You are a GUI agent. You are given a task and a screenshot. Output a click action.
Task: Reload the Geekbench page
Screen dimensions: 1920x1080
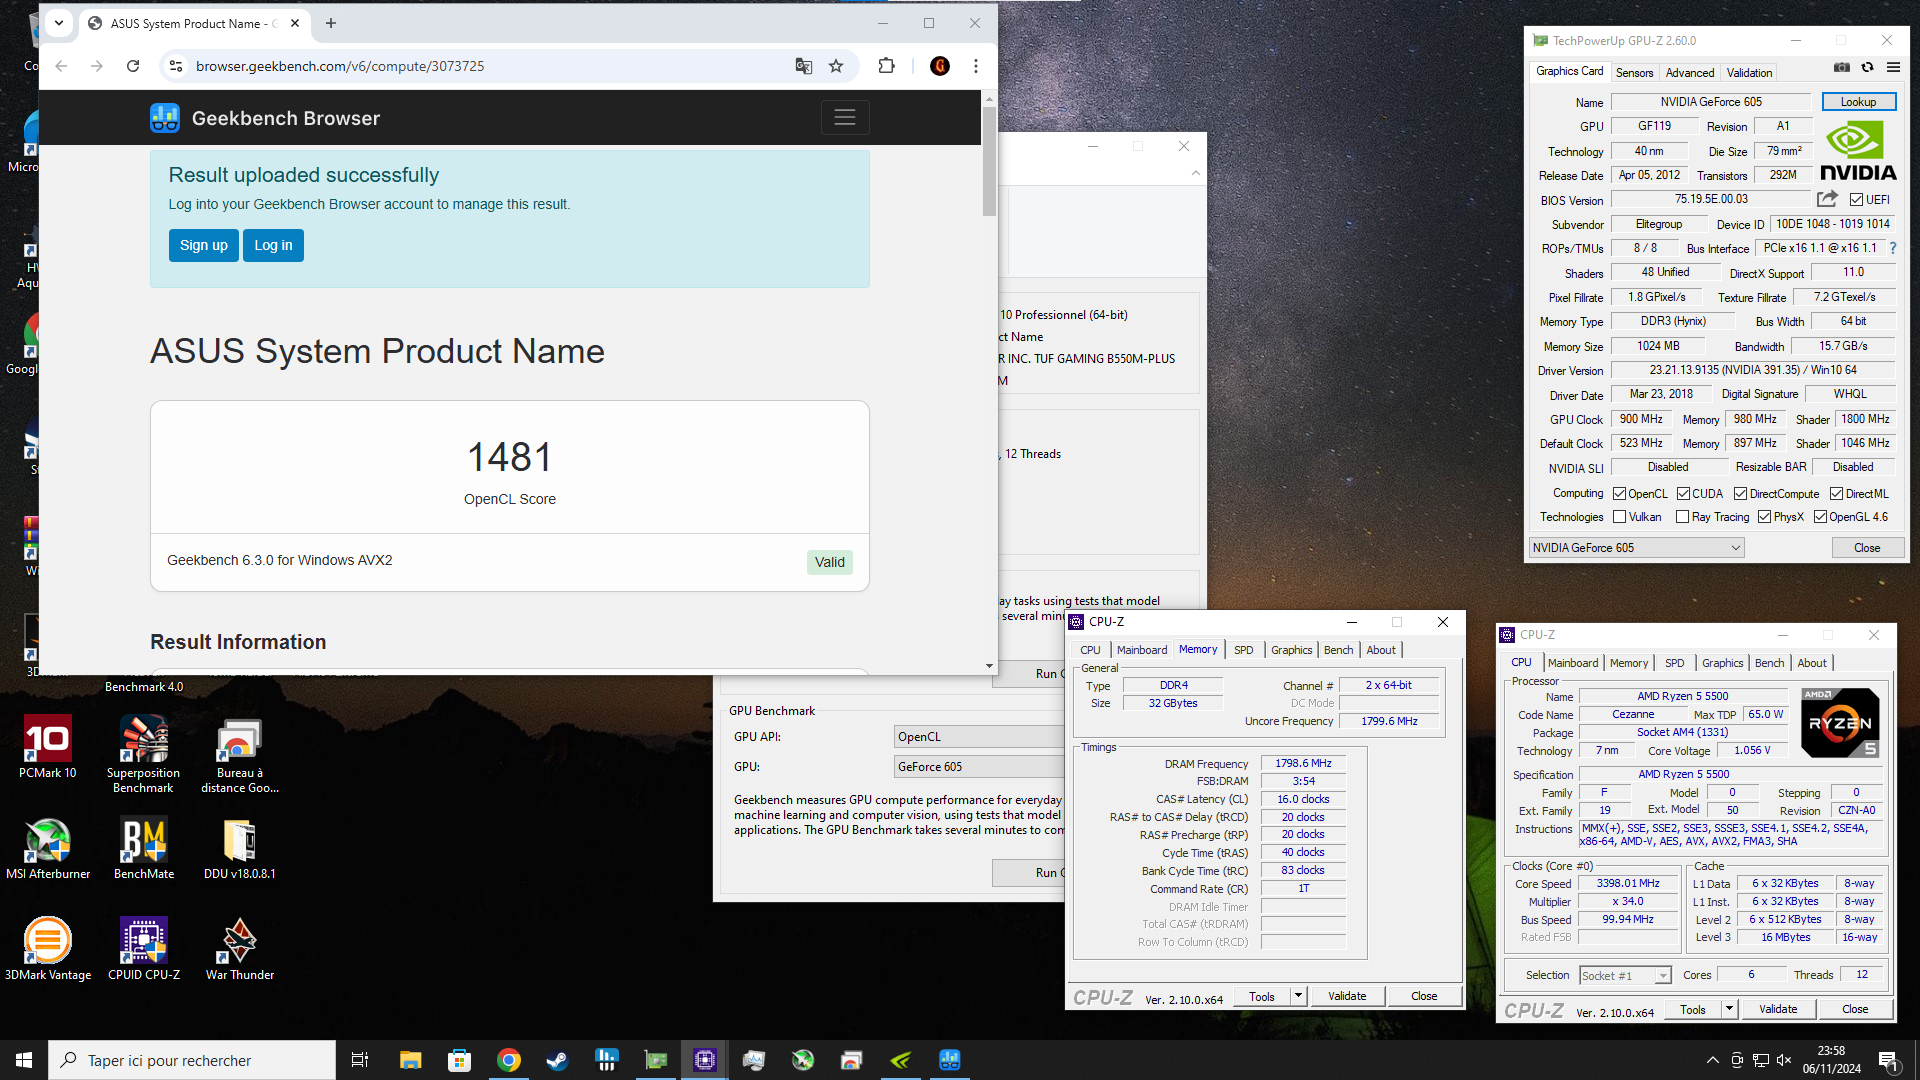pyautogui.click(x=133, y=66)
